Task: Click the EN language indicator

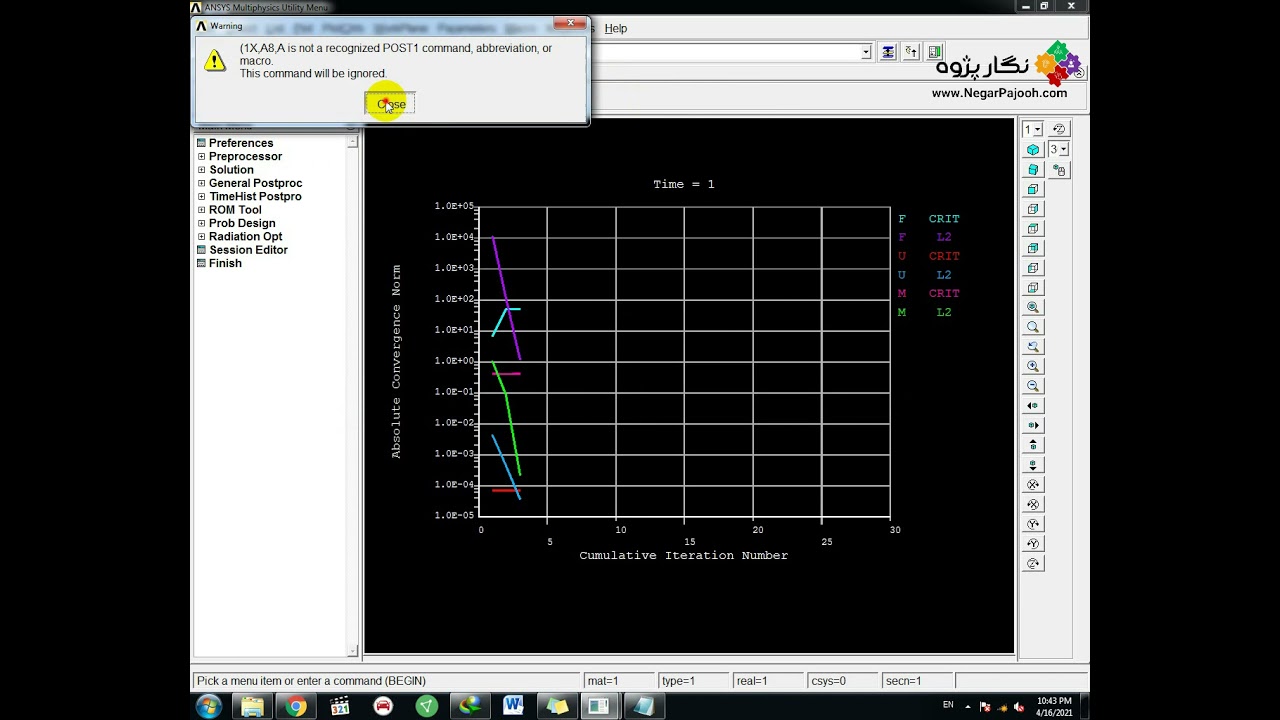Action: (948, 705)
